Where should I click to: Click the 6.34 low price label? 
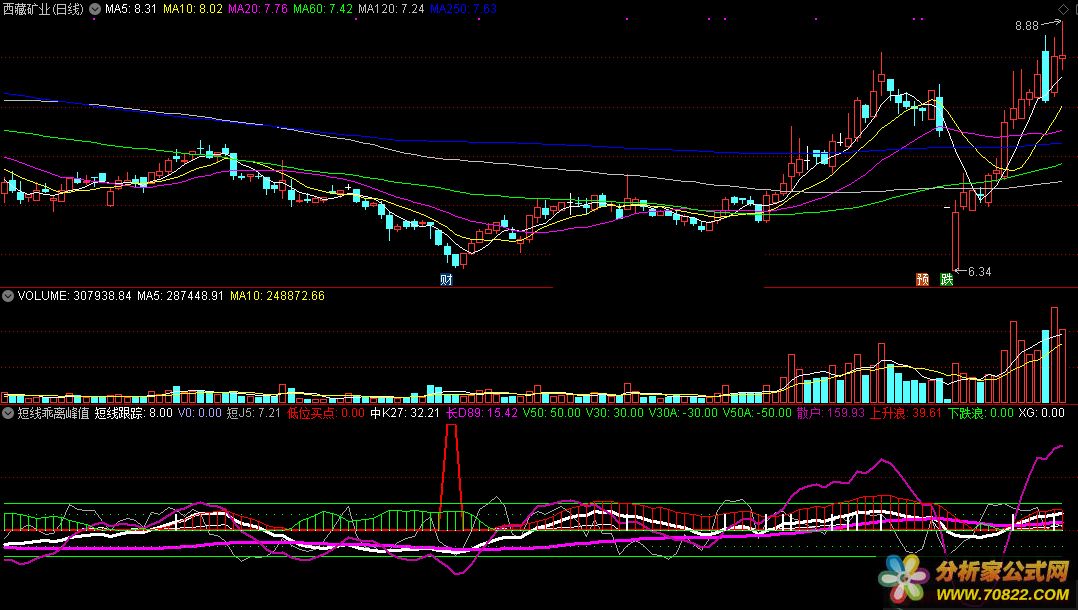[x=980, y=272]
